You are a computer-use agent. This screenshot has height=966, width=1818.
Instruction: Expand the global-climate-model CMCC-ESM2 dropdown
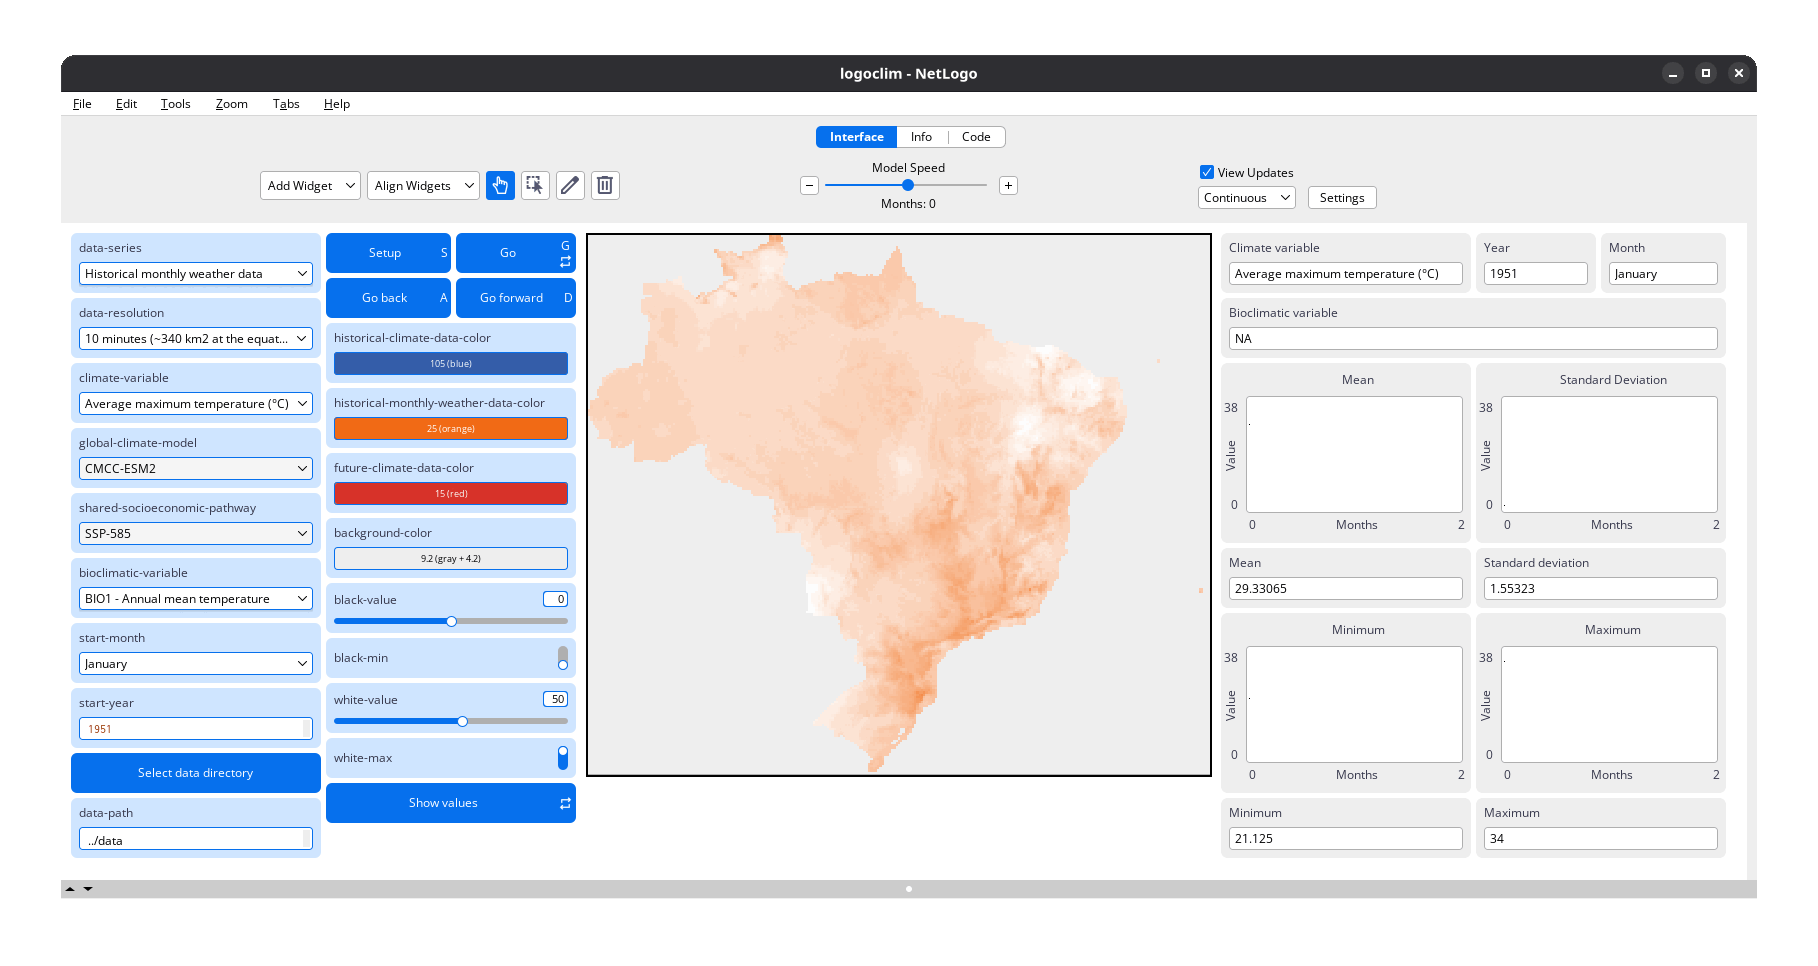point(196,469)
